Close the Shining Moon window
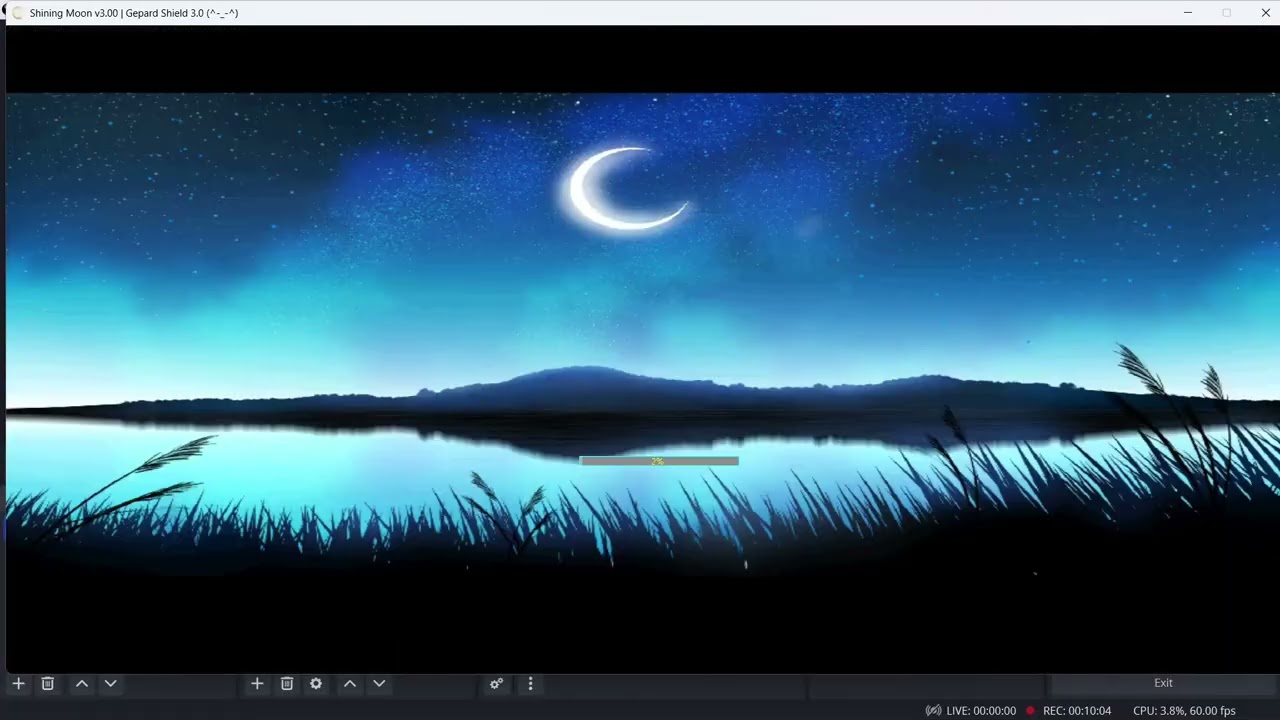 click(1266, 13)
